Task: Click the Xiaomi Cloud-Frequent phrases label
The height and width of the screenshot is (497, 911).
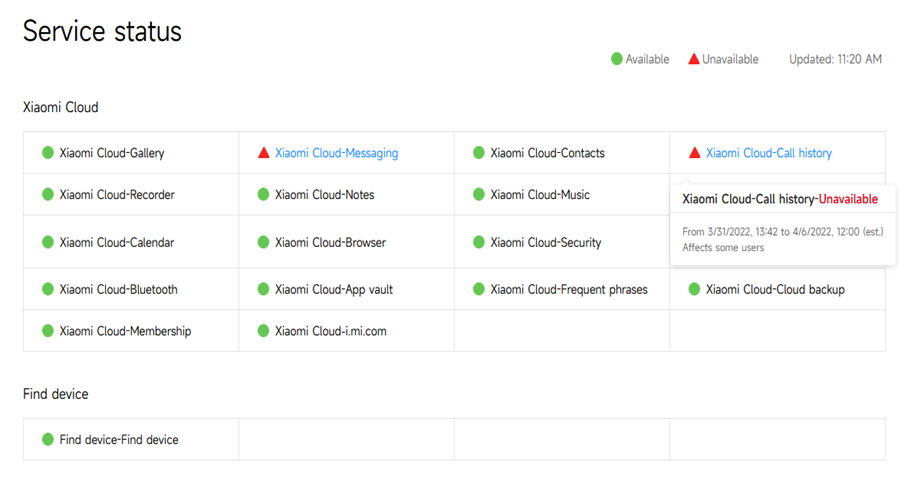Action: [x=568, y=289]
